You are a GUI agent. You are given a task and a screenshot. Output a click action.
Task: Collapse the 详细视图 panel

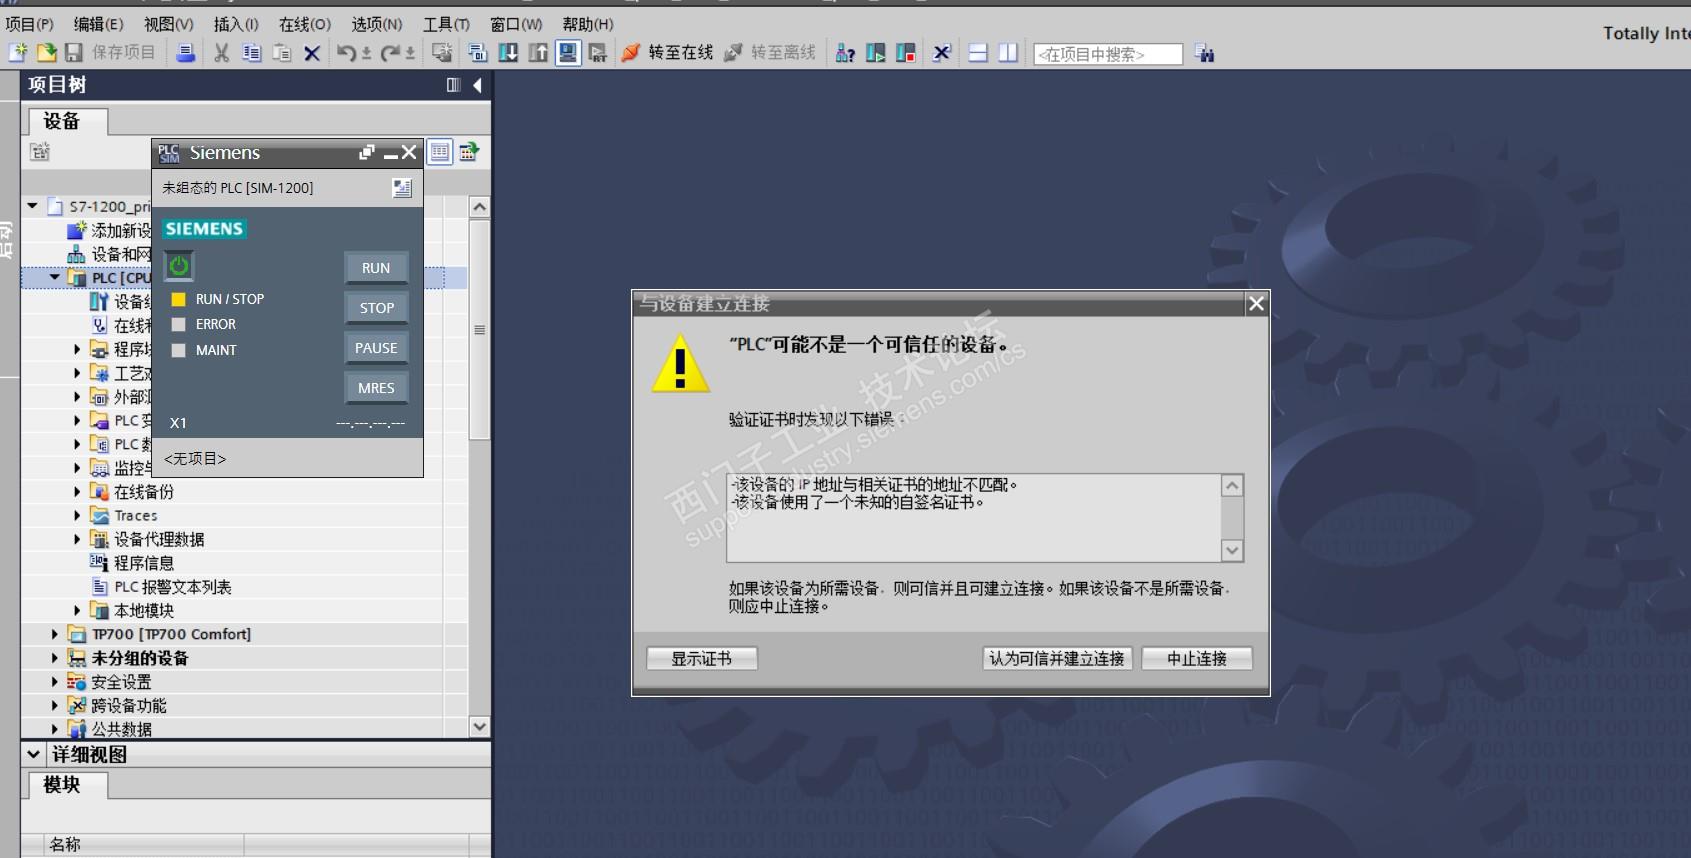34,754
